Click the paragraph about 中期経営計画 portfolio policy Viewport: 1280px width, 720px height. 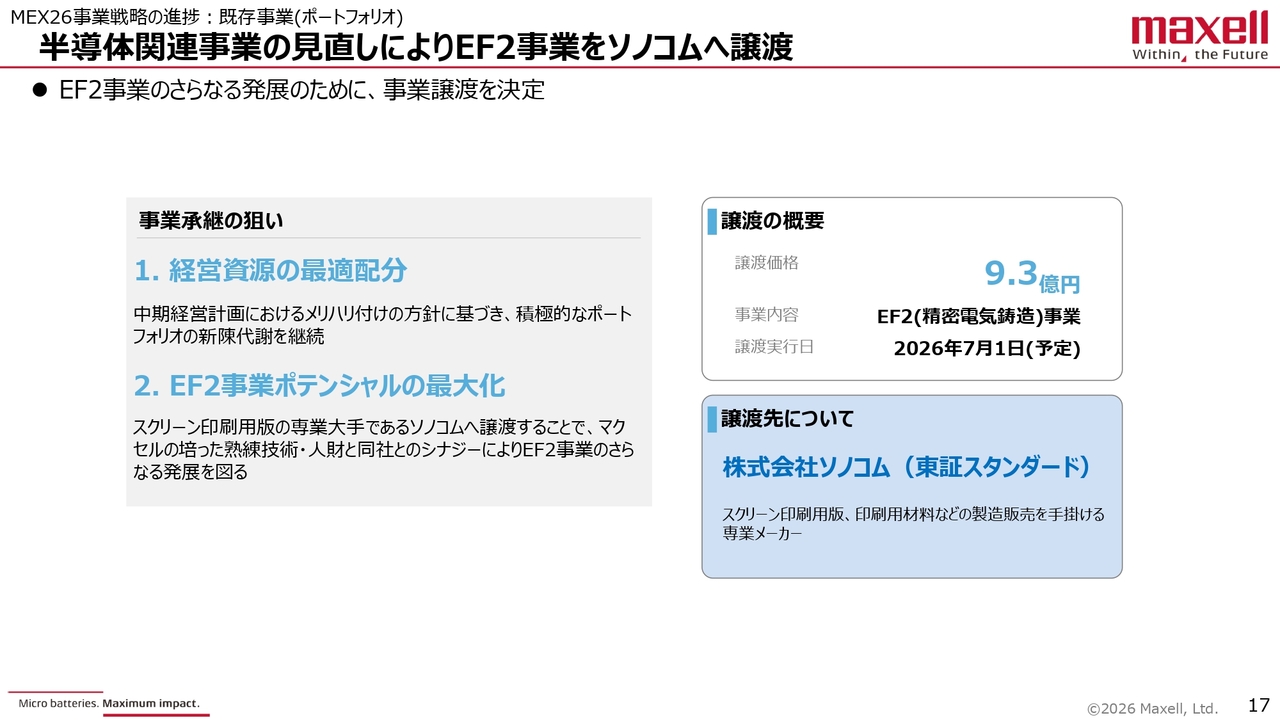pos(383,325)
